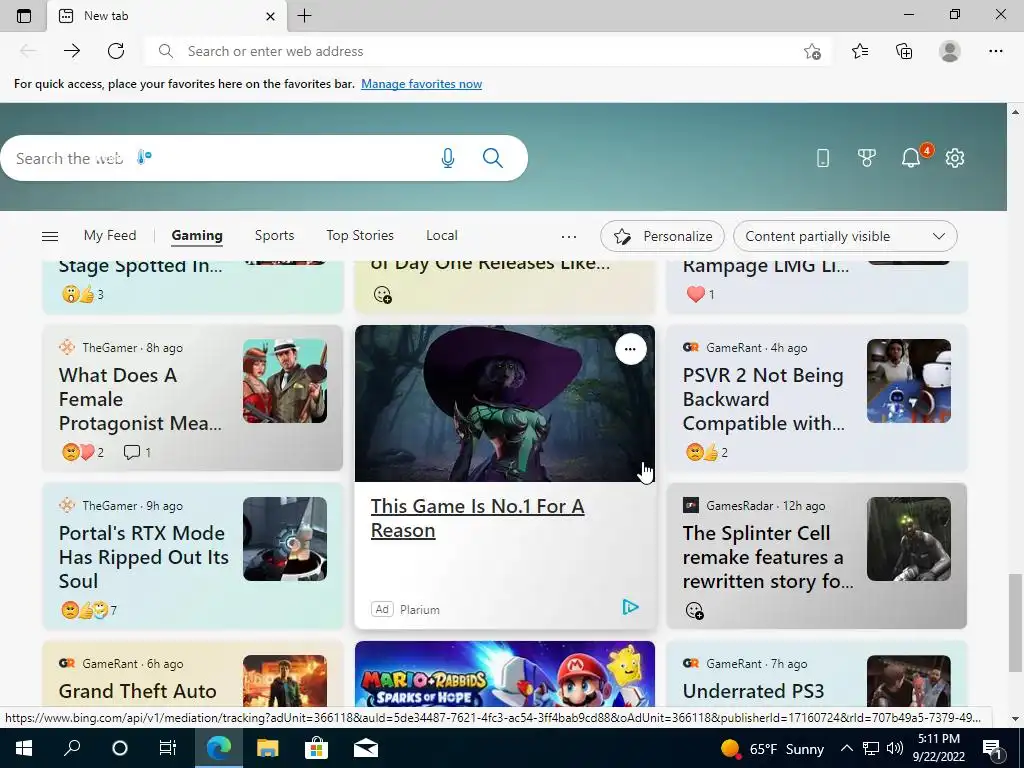Open page settings gear icon

point(955,157)
